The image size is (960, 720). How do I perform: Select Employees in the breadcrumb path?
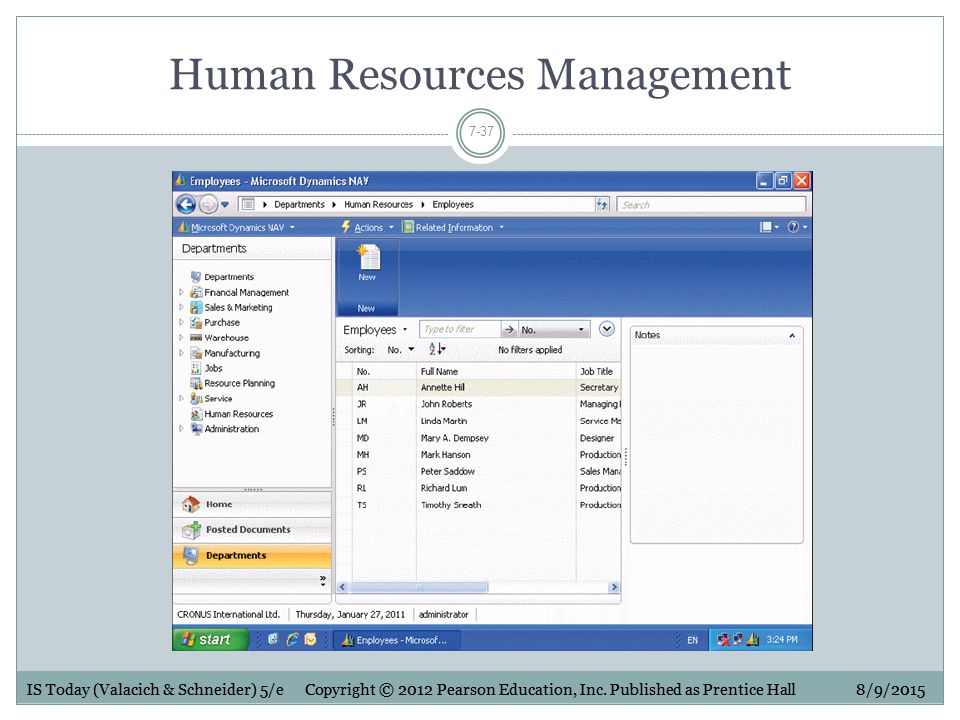452,204
